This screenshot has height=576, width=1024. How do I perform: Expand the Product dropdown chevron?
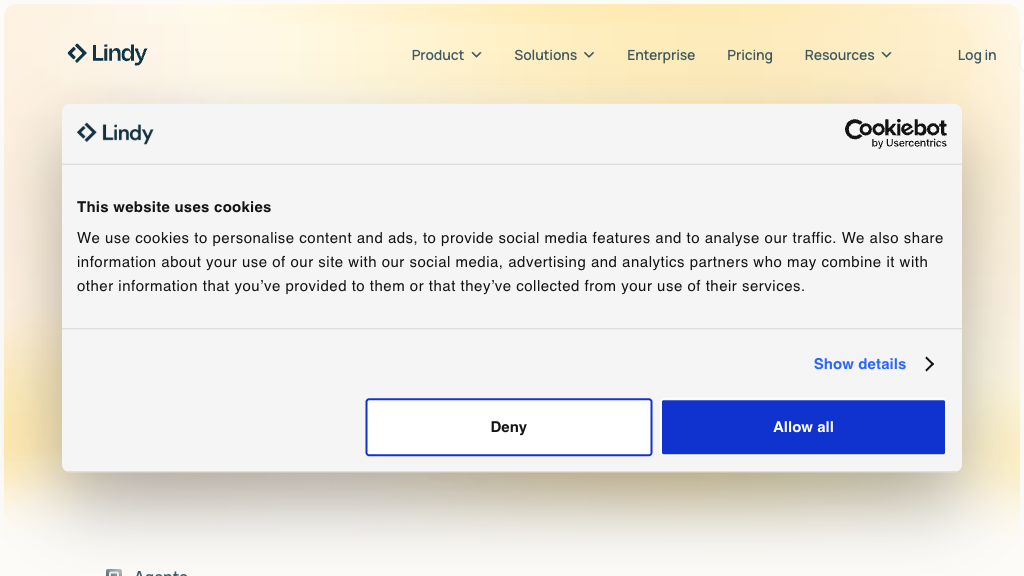tap(477, 55)
